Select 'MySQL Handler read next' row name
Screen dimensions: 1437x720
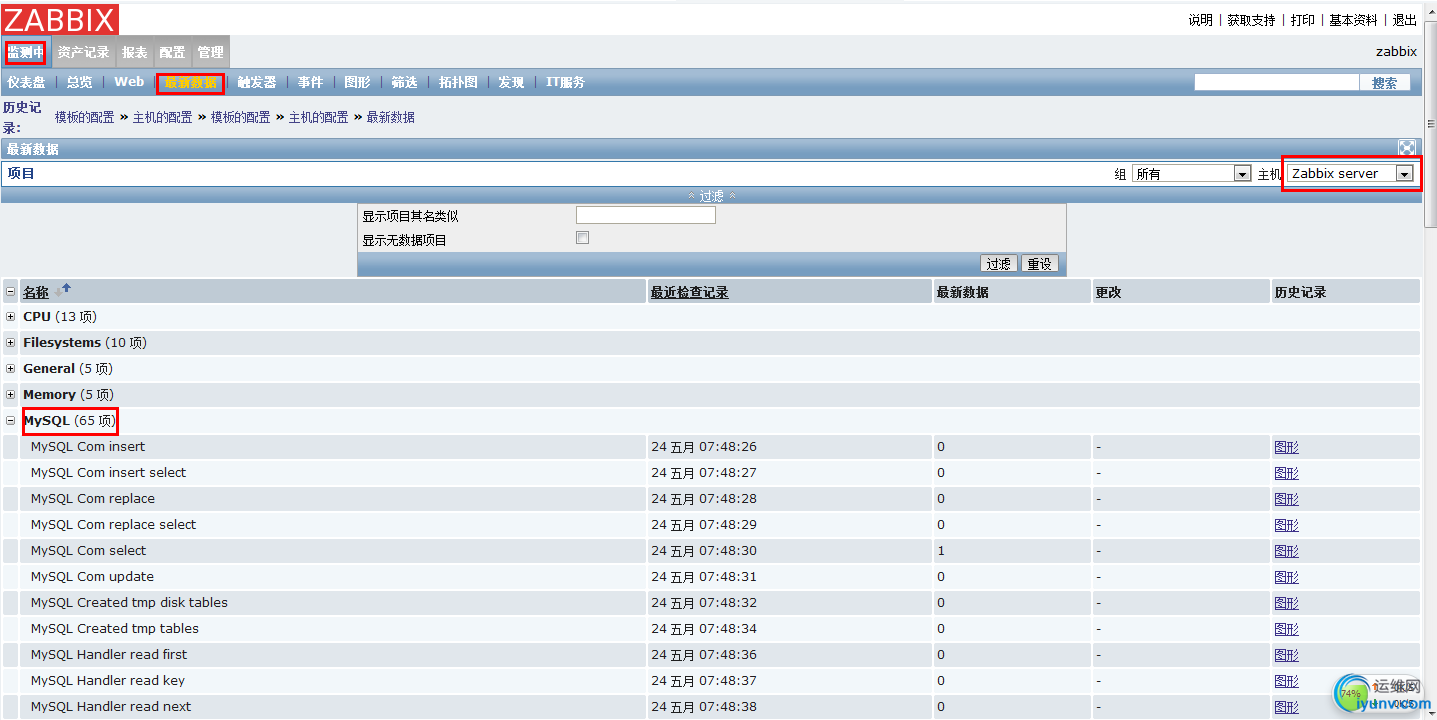(x=110, y=706)
